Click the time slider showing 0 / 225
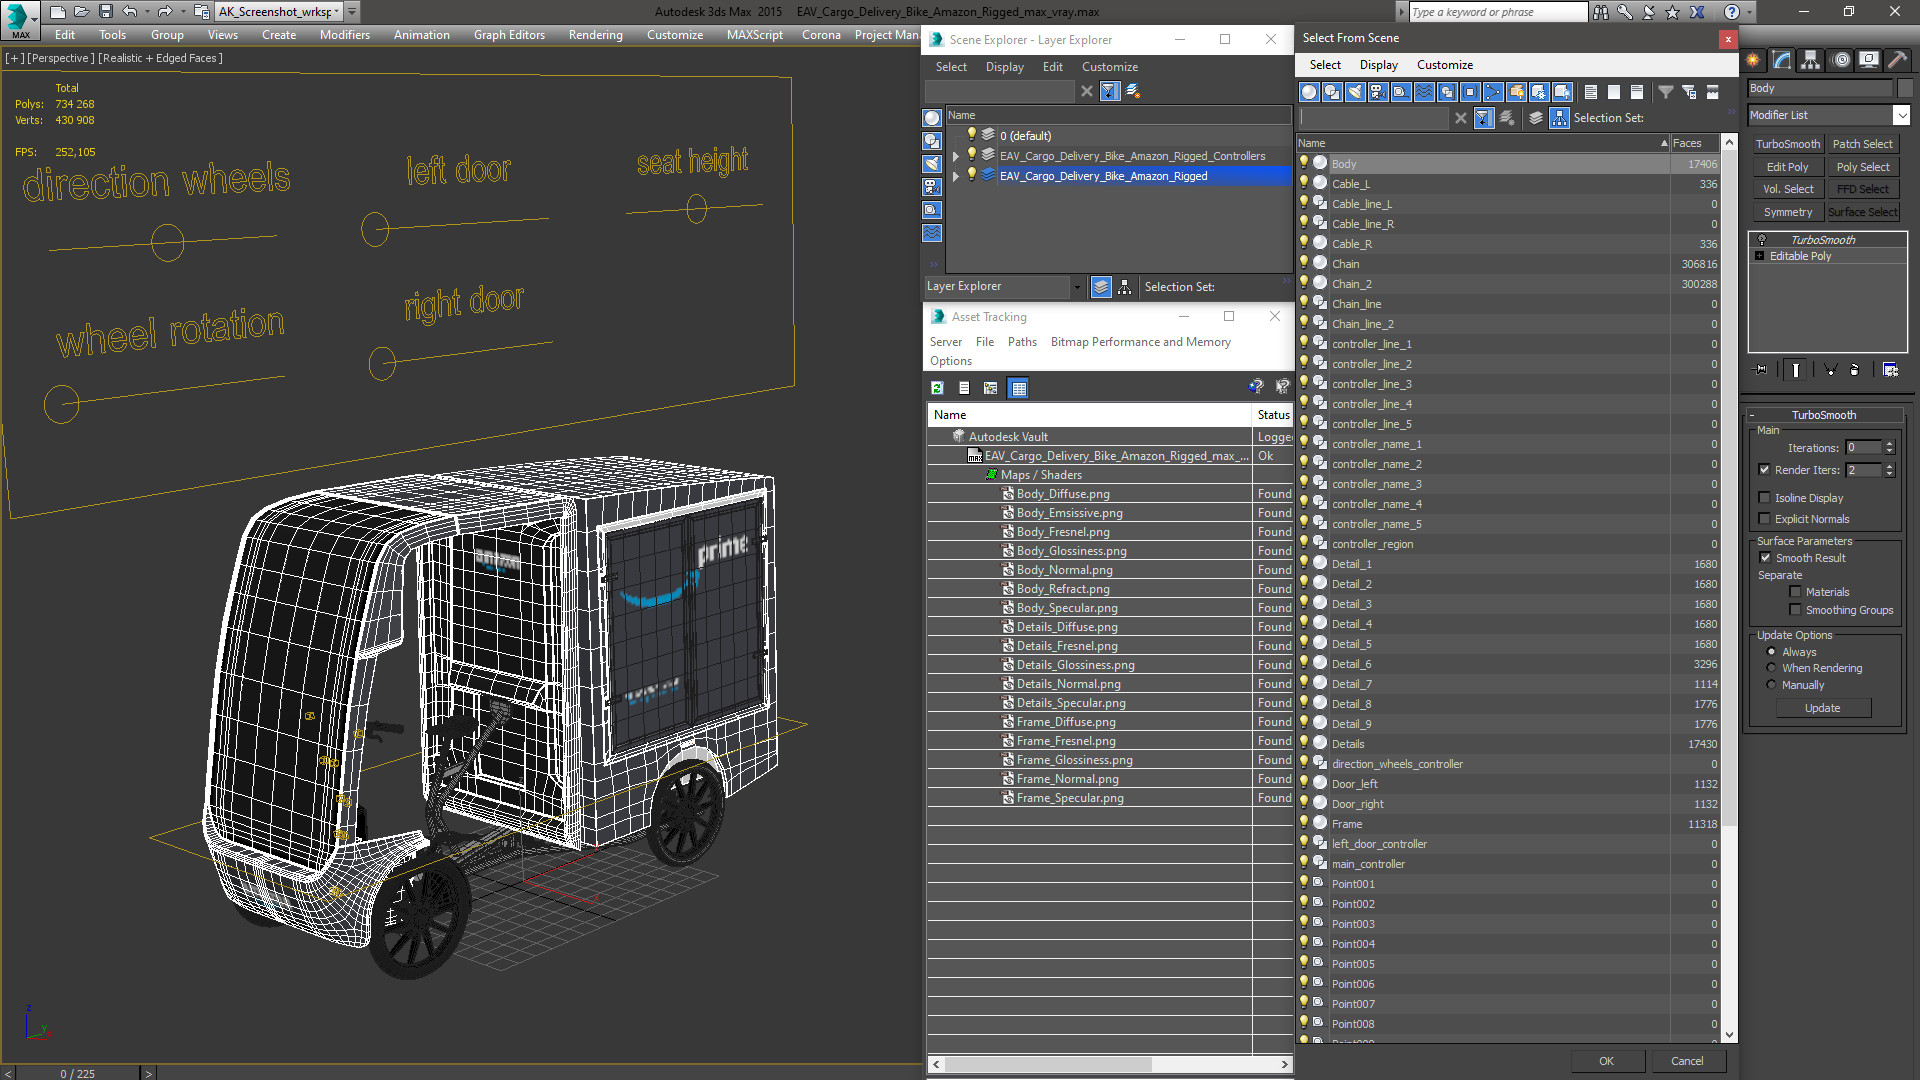The height and width of the screenshot is (1080, 1920). (77, 1073)
